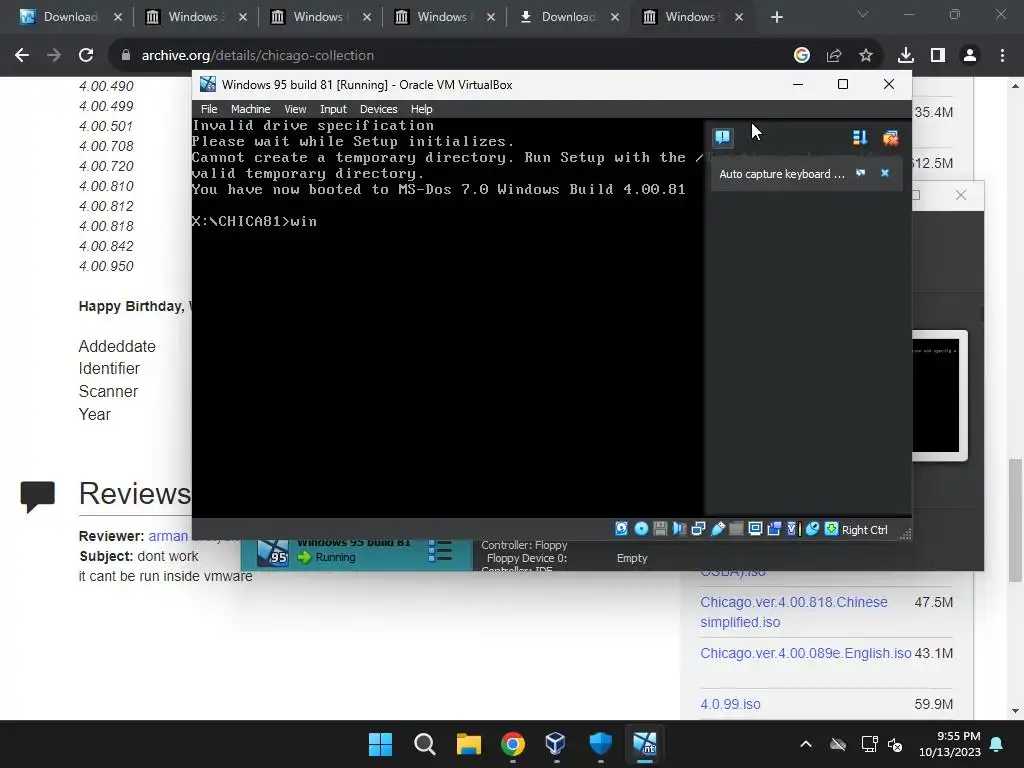Click the recording indicator in VM status bar
Viewport: 1024px width, 768px height.
(x=774, y=529)
